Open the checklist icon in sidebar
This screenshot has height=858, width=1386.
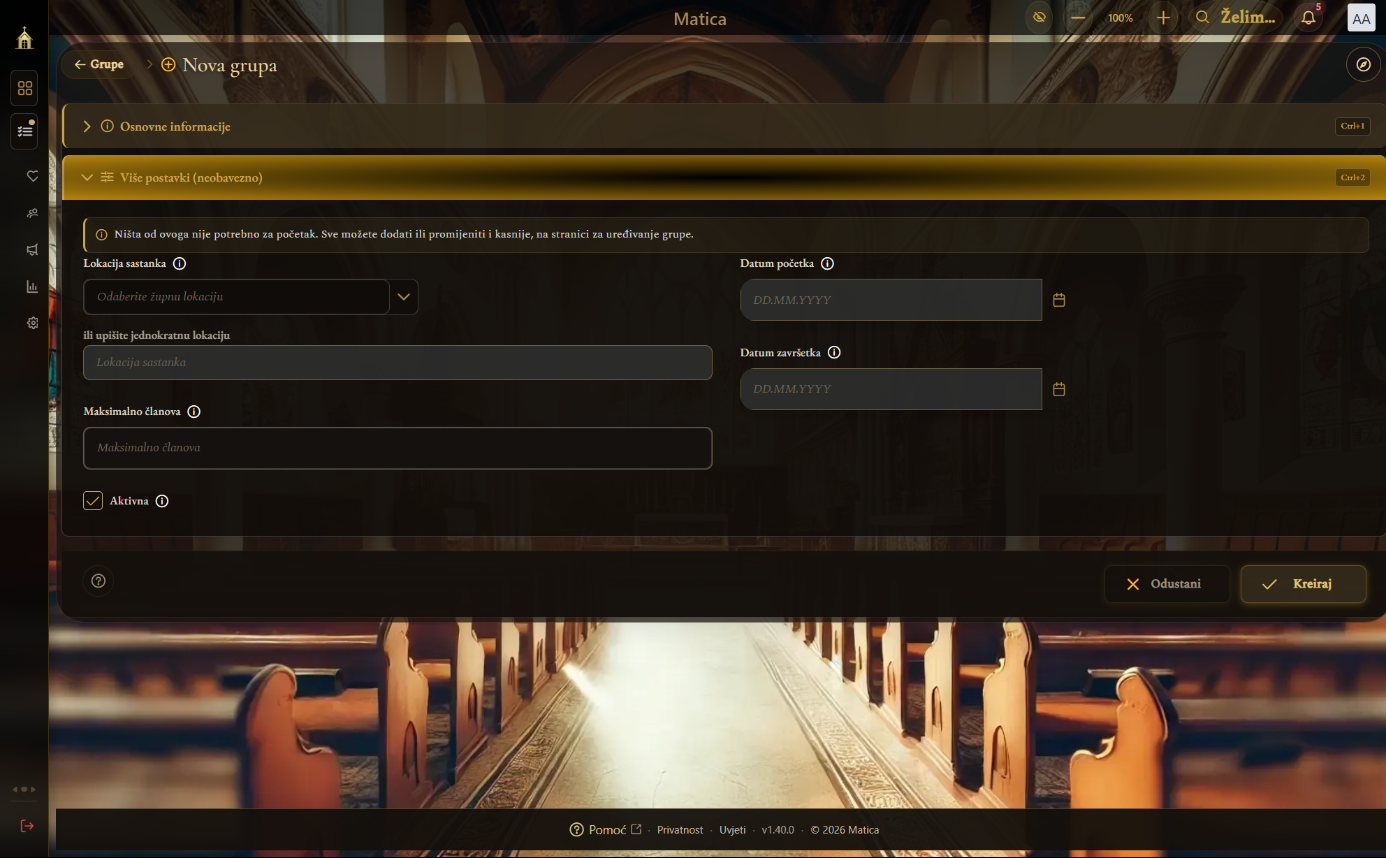tap(25, 131)
